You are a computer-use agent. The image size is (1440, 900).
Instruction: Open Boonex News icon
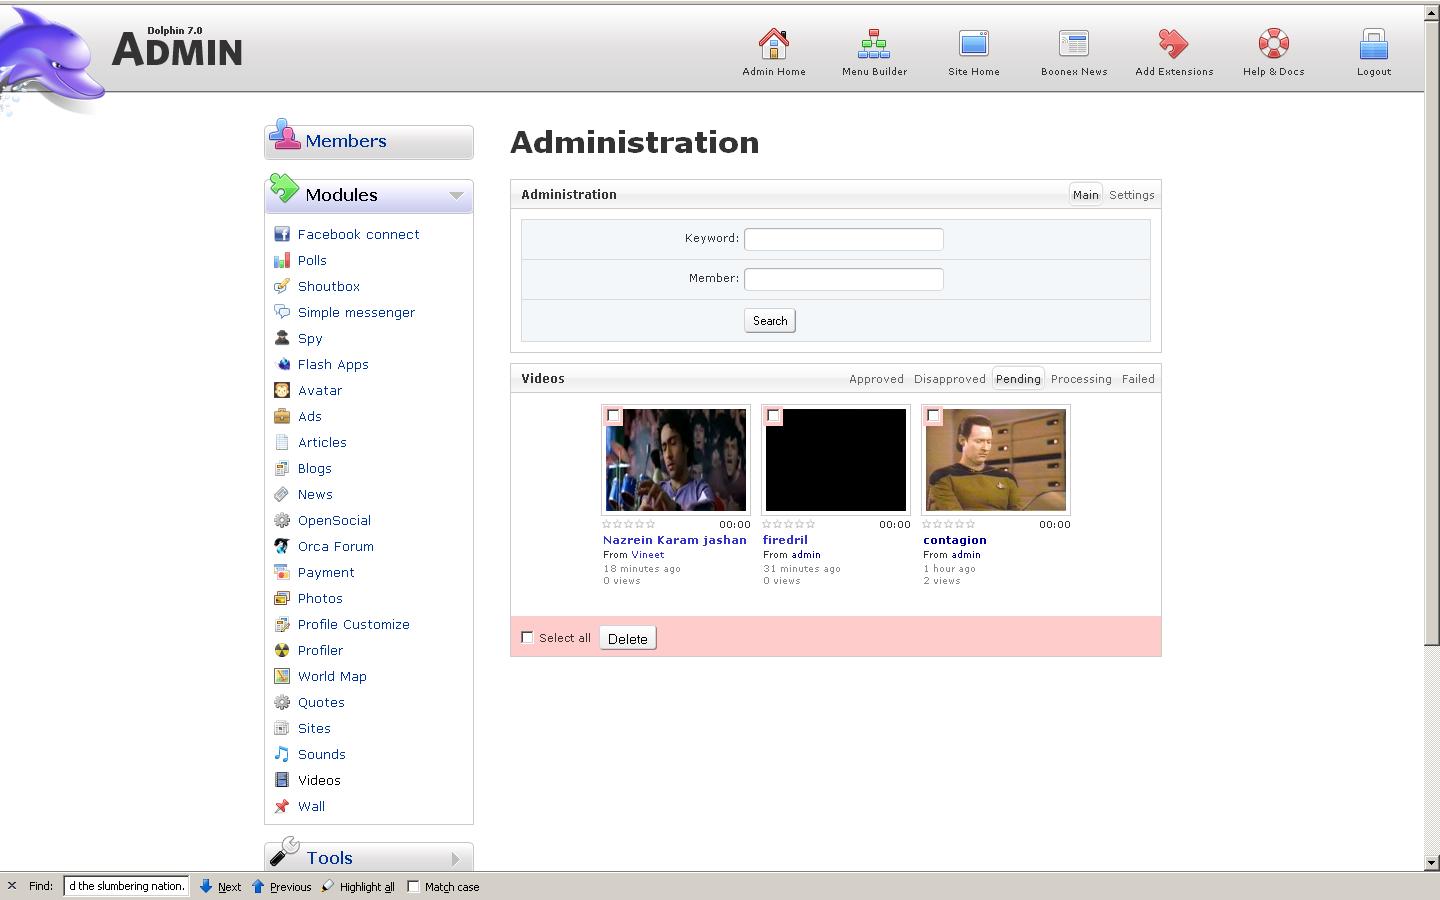click(1073, 44)
